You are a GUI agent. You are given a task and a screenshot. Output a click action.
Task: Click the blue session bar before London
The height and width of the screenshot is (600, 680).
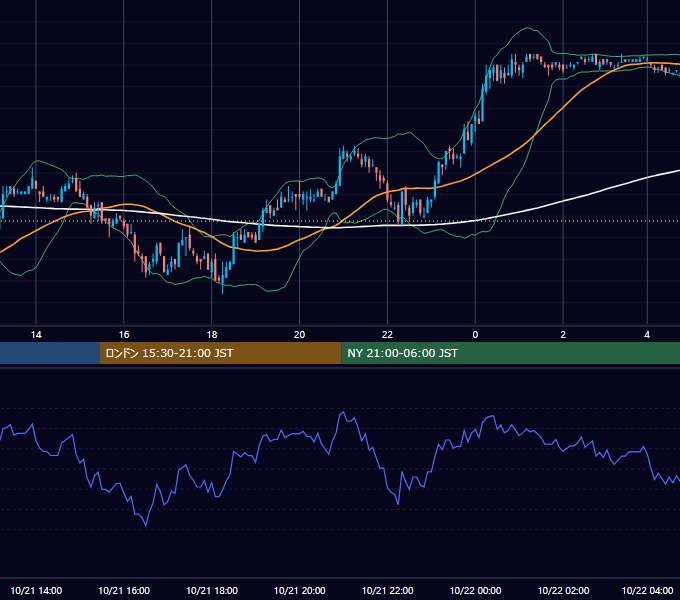(x=50, y=353)
